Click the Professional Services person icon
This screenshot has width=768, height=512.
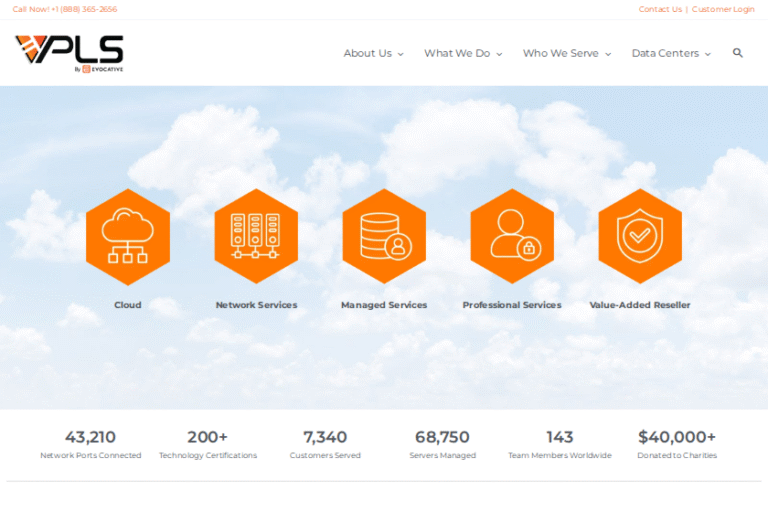(512, 236)
